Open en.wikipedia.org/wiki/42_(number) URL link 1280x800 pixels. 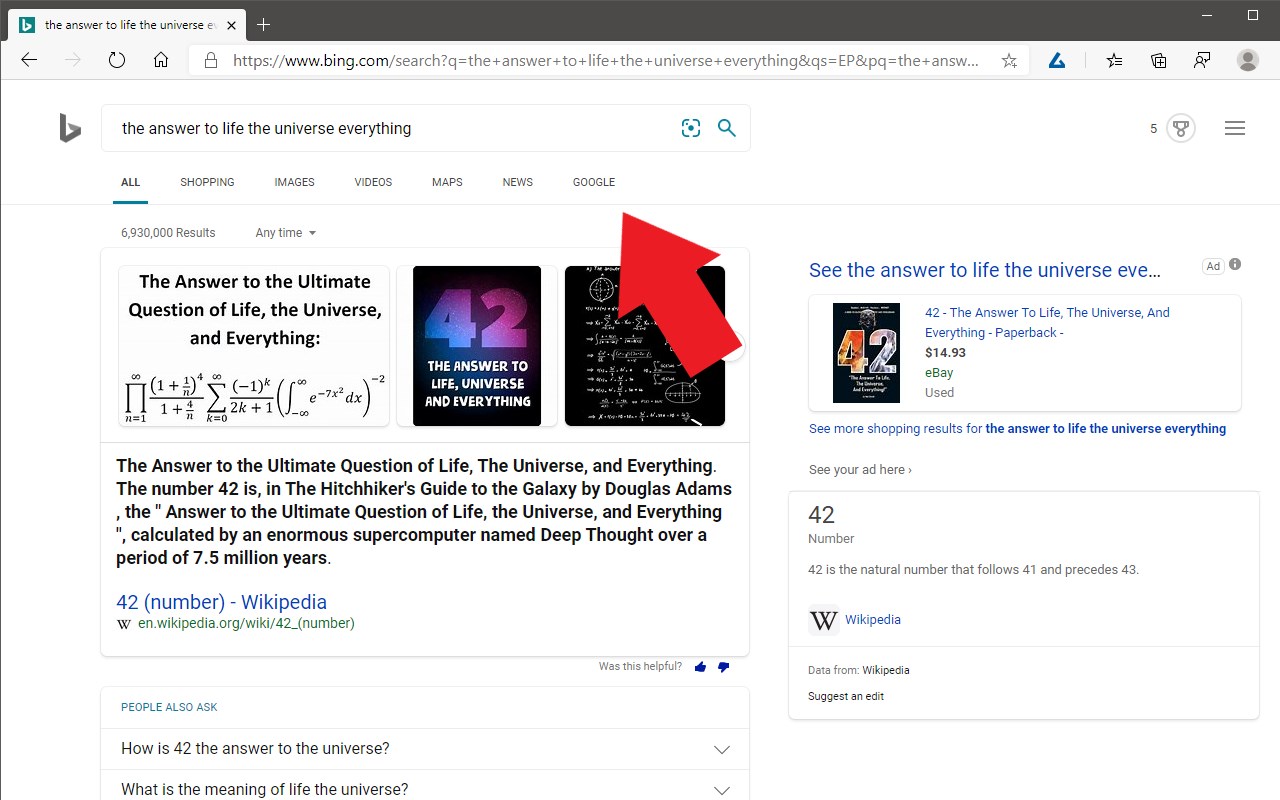[246, 623]
